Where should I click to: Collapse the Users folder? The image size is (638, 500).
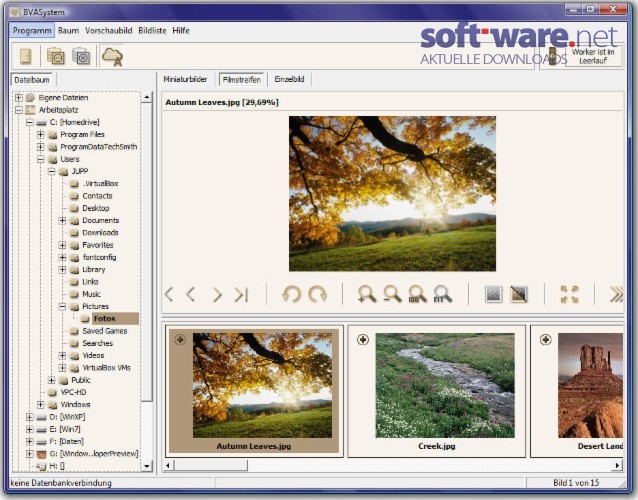click(x=41, y=159)
